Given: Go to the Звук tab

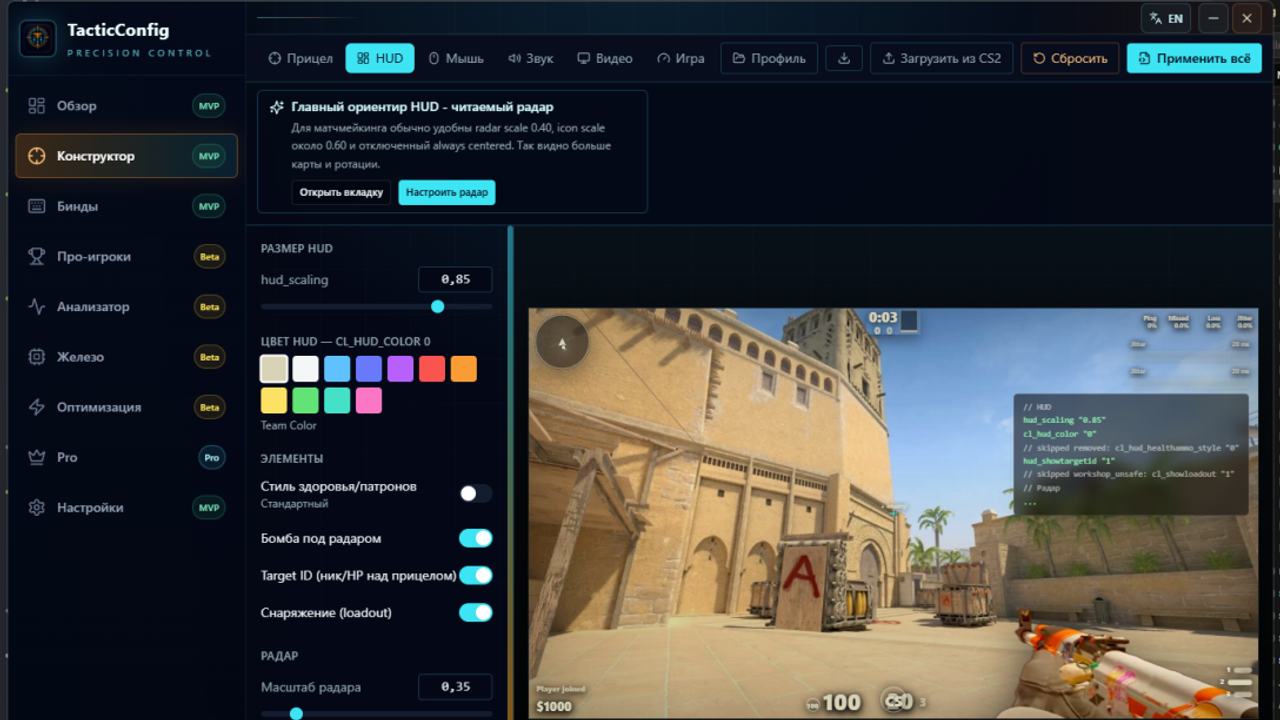Looking at the screenshot, I should point(530,58).
